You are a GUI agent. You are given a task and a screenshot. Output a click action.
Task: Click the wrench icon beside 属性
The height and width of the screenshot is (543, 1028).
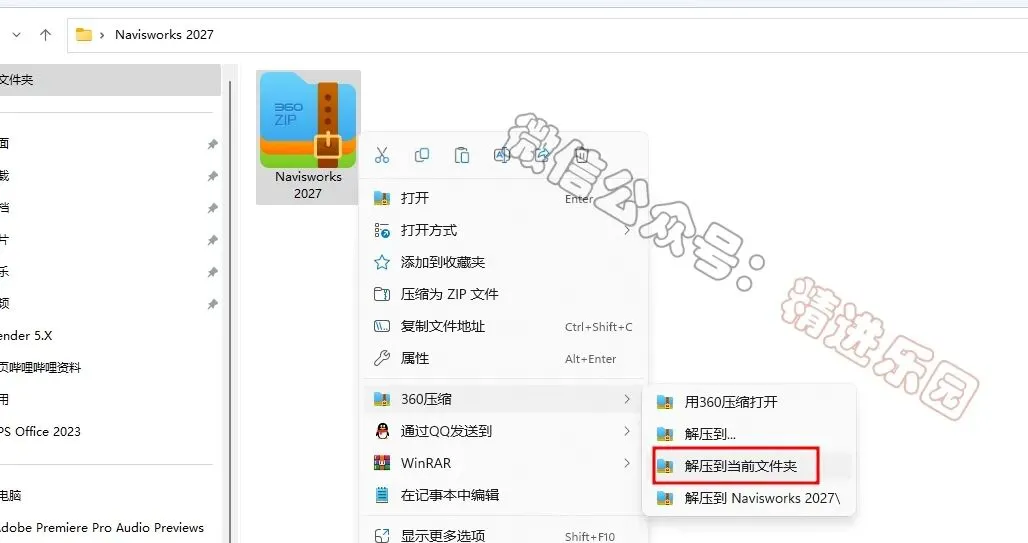(382, 359)
